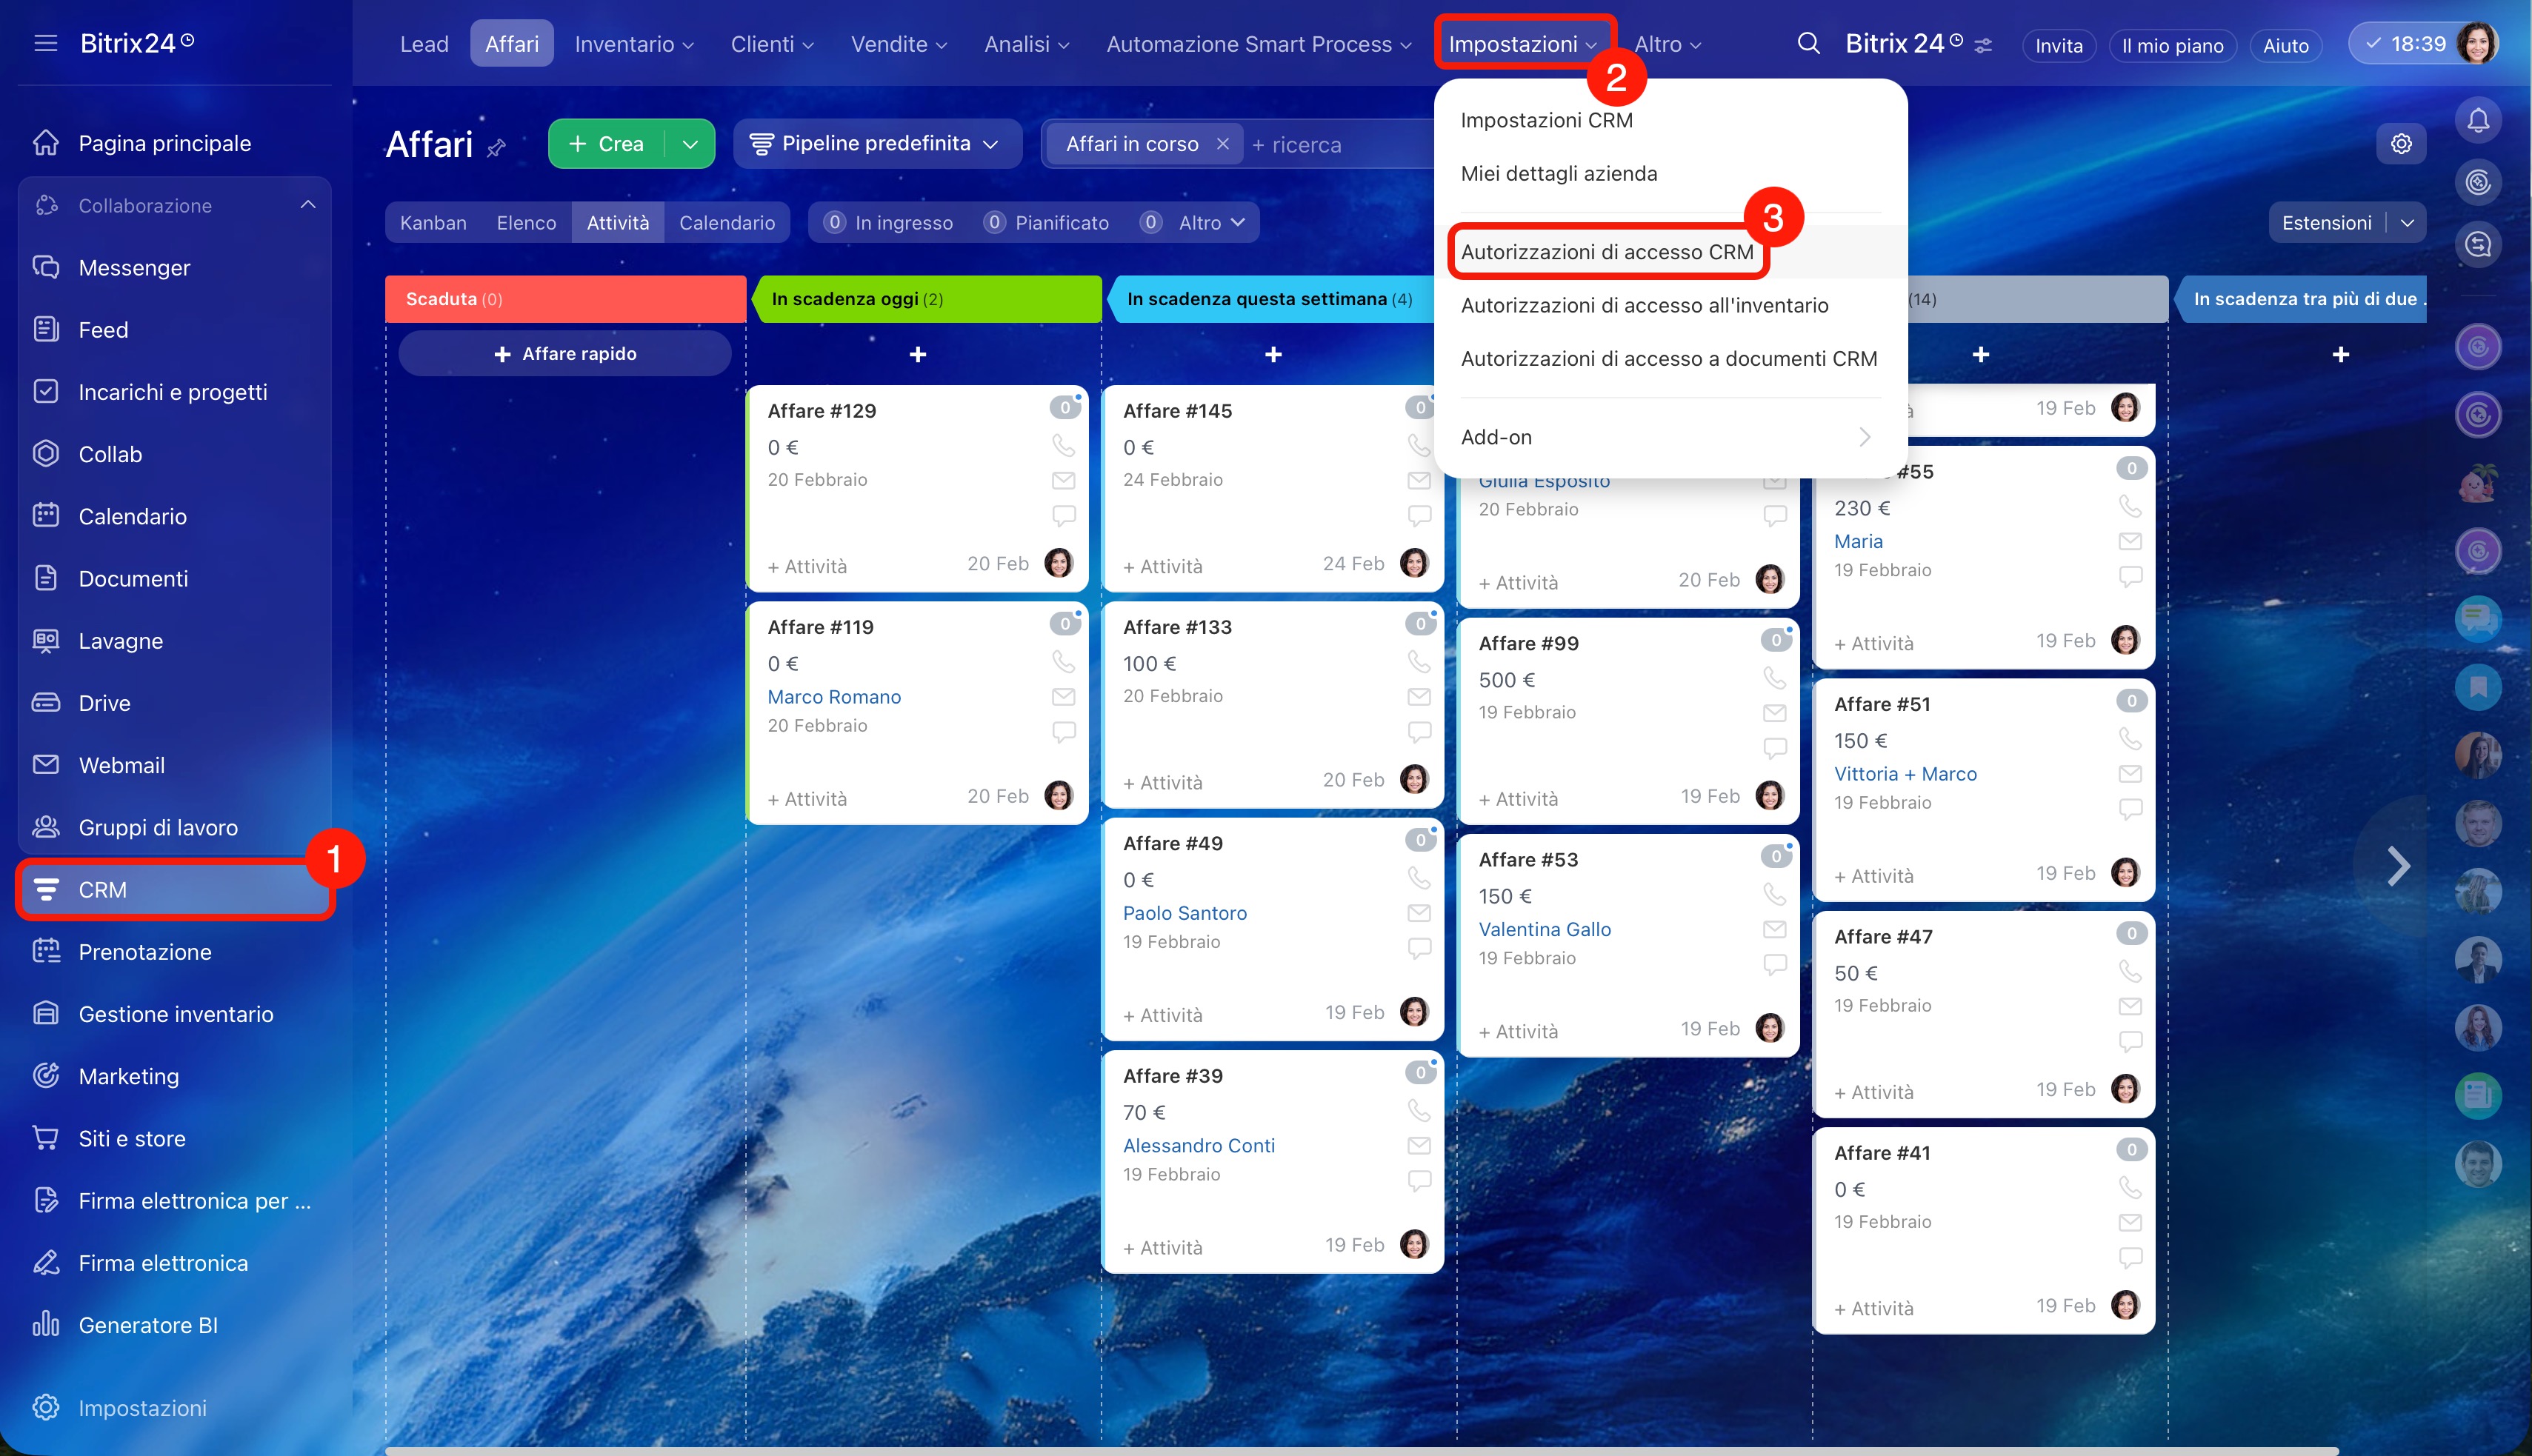Click the Kanban settings gear icon
2532x1456 pixels.
[2400, 144]
